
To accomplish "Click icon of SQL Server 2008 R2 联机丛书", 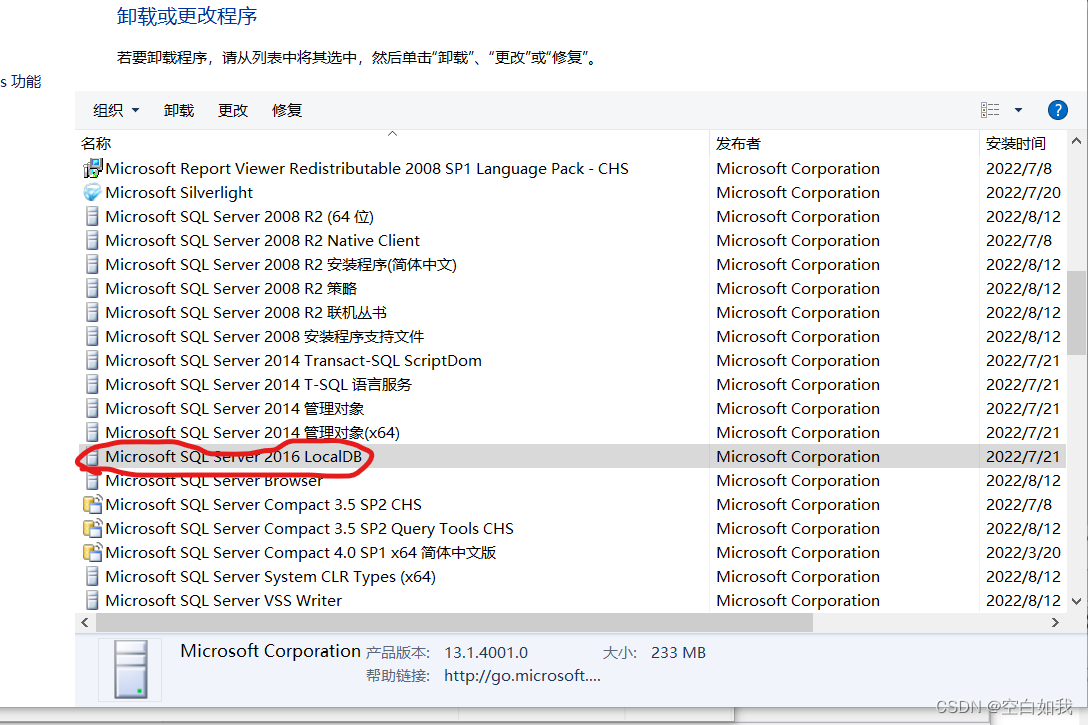I will coord(92,313).
